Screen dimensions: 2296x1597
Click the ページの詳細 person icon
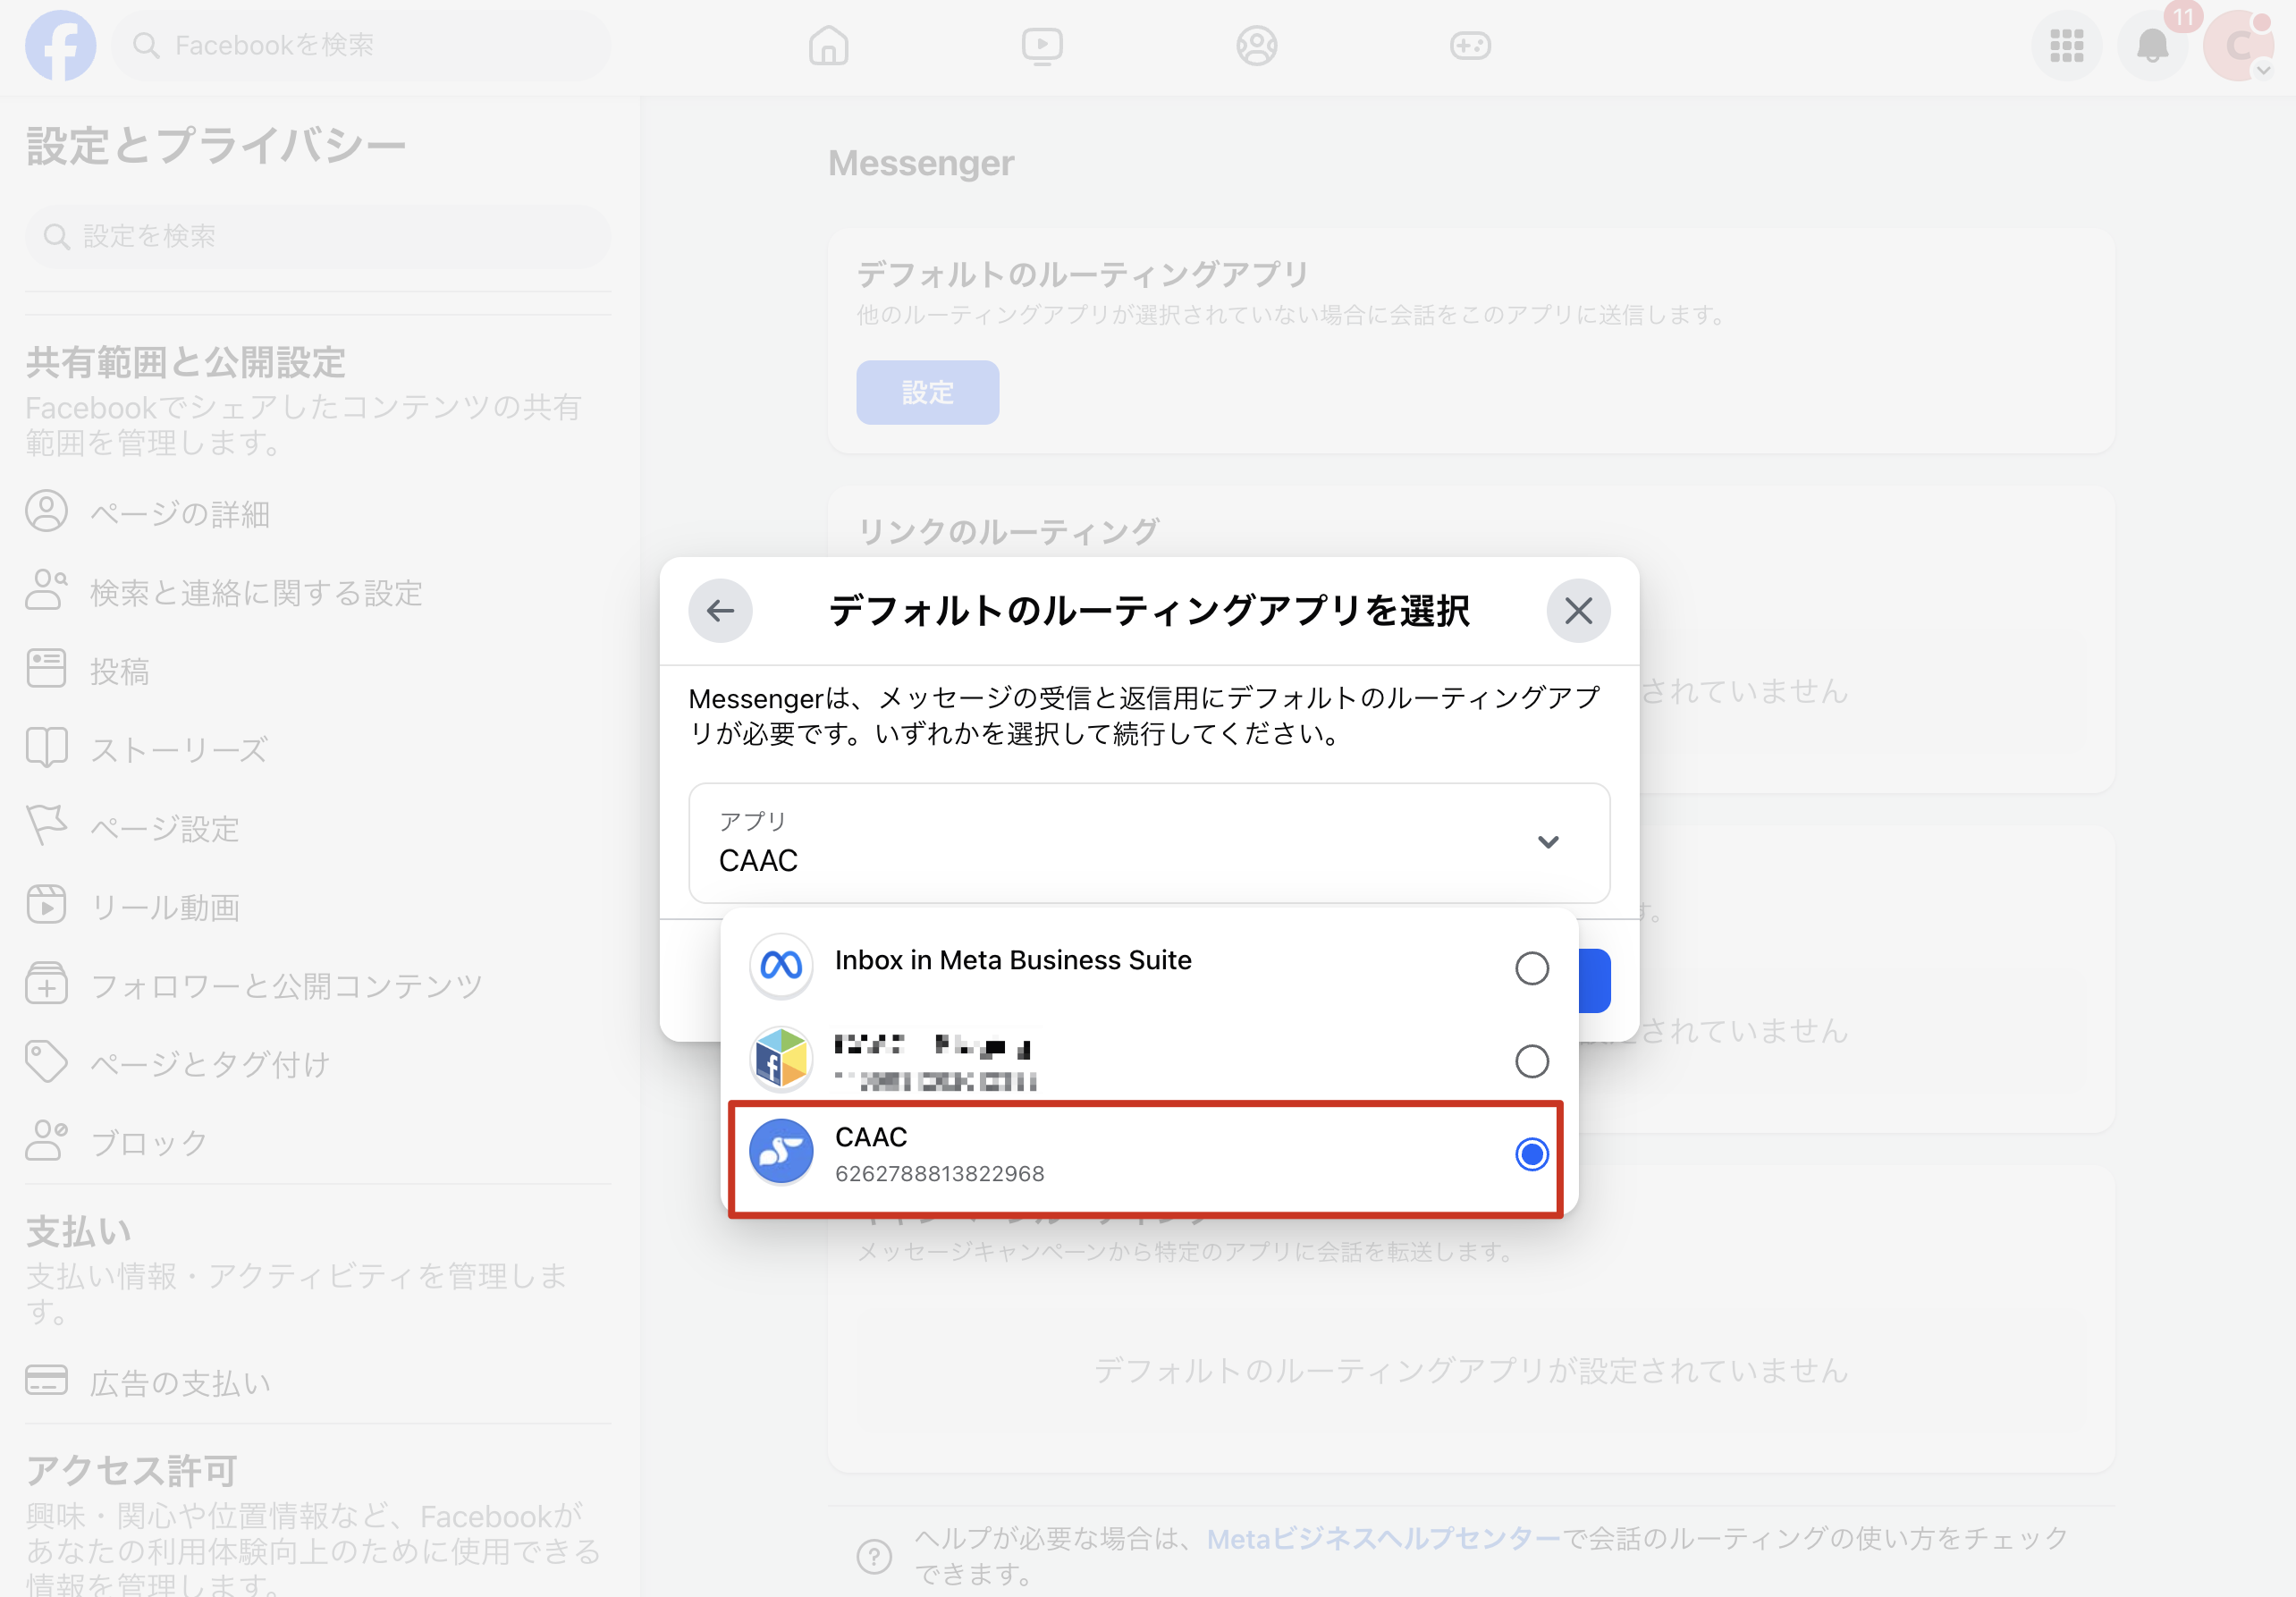pos(46,511)
